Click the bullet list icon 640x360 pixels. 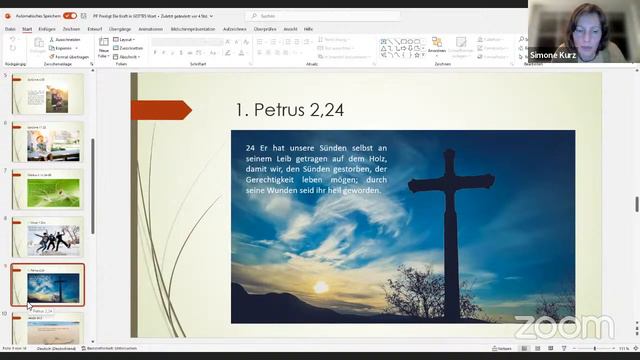click(x=260, y=42)
